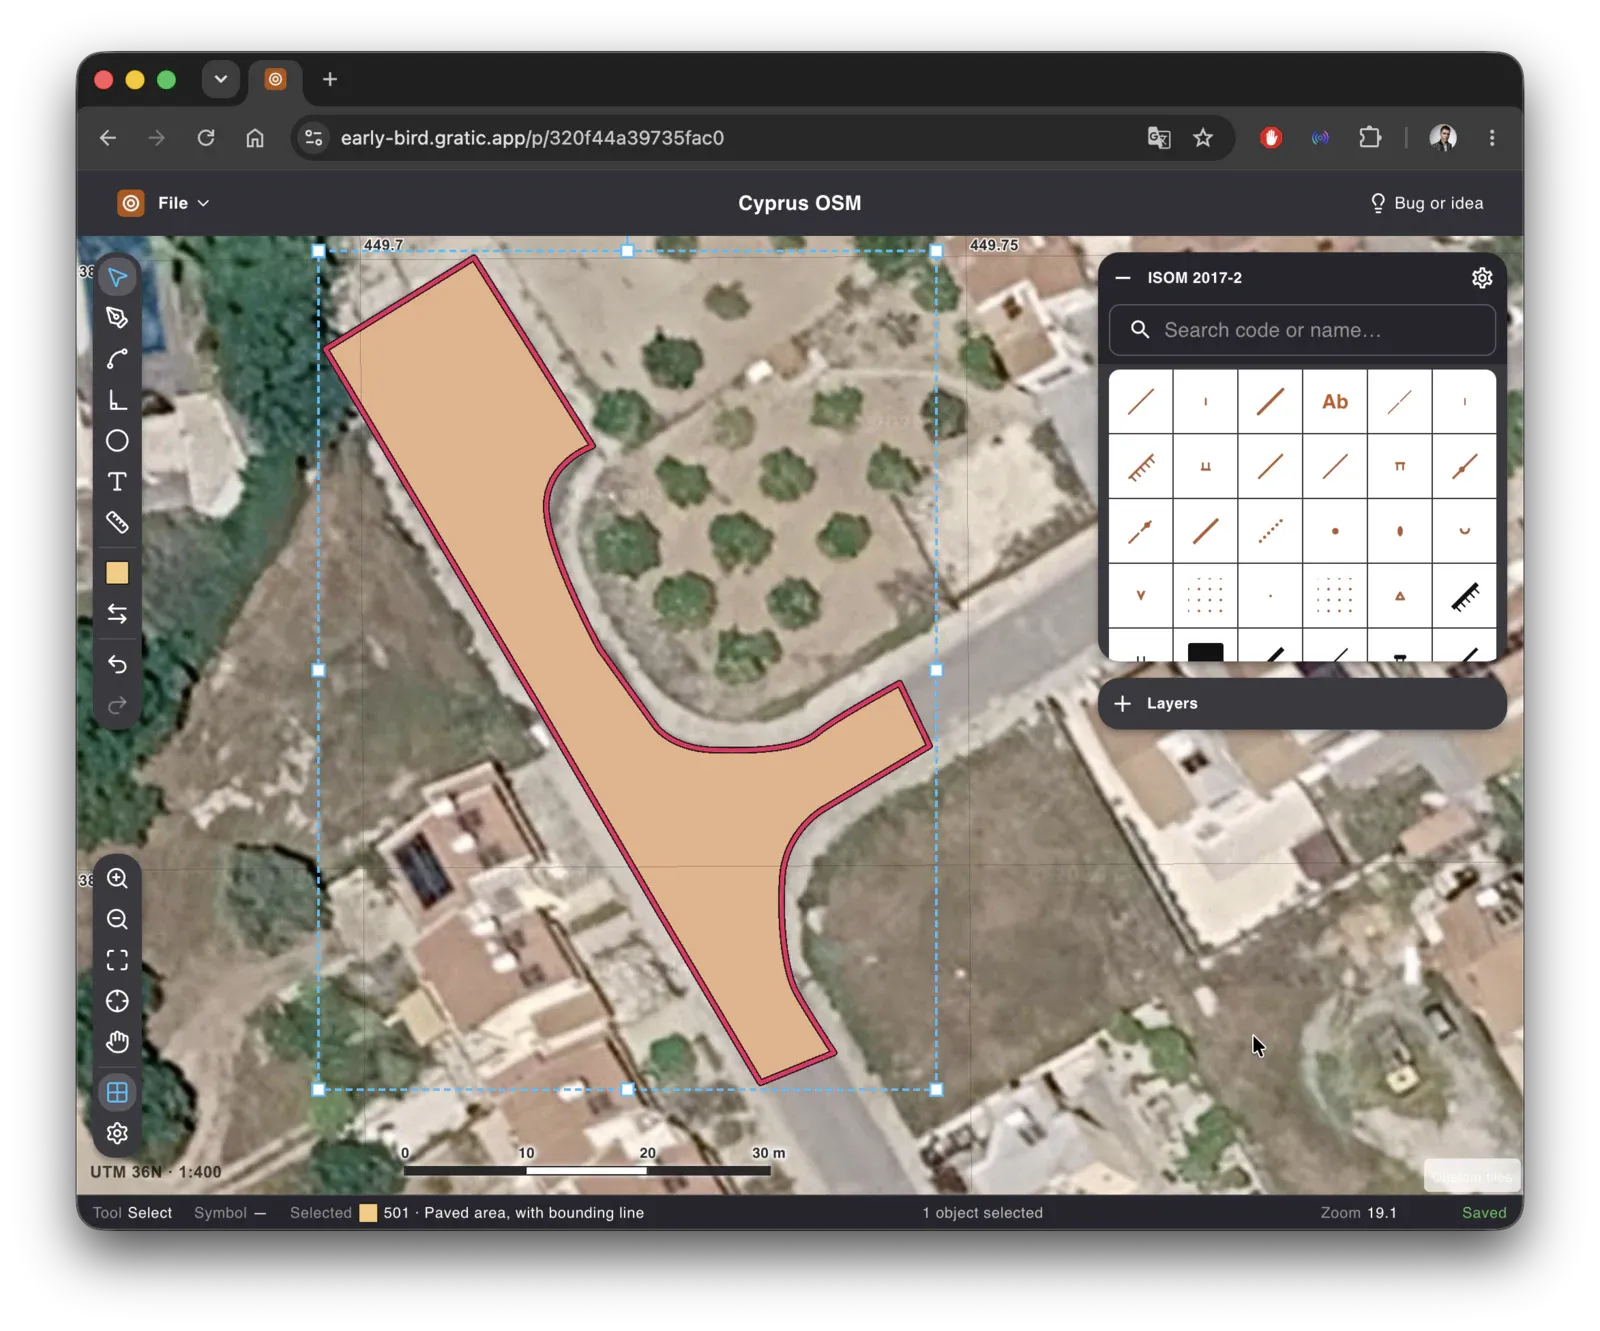This screenshot has width=1600, height=1331.
Task: Switch to the Gratic browser tab
Action: click(276, 79)
